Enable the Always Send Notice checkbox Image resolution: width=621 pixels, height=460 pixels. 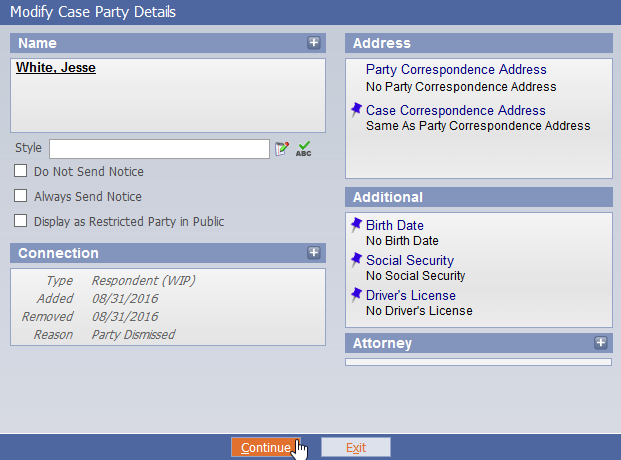21,196
